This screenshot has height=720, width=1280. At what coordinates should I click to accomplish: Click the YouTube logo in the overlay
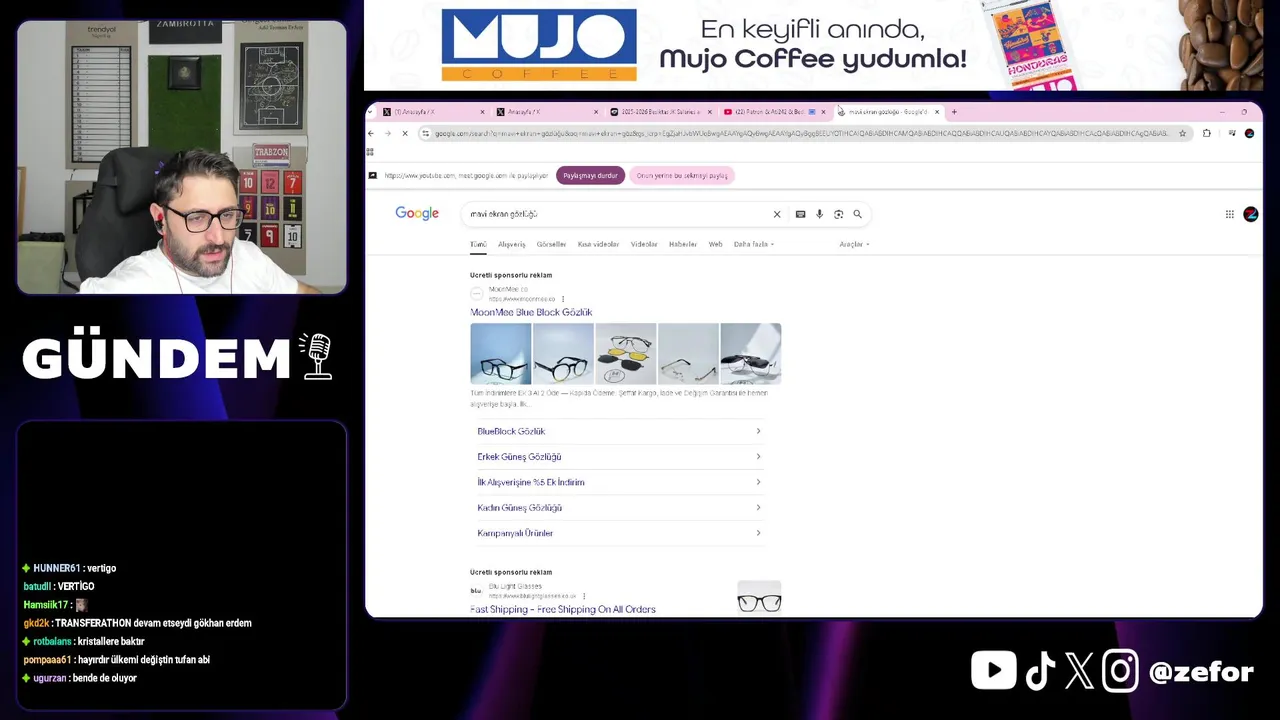(993, 671)
